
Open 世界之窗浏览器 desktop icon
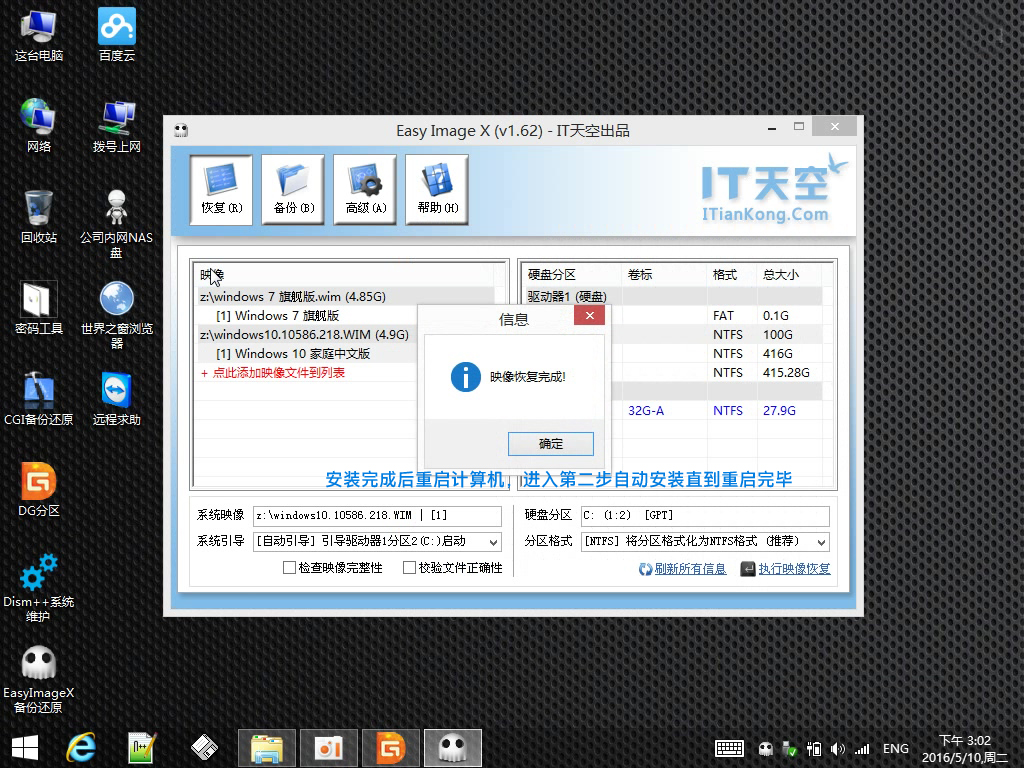click(x=117, y=315)
